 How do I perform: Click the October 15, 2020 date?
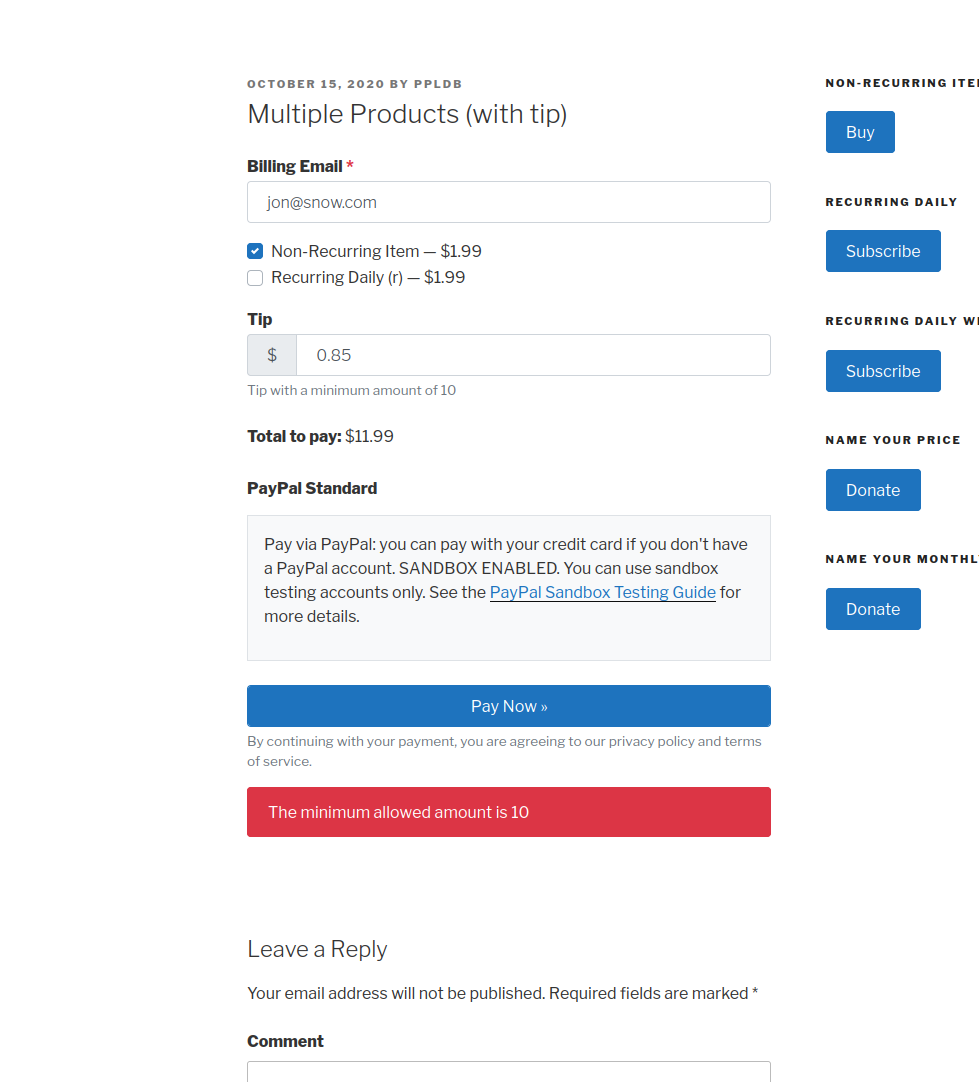click(x=315, y=84)
